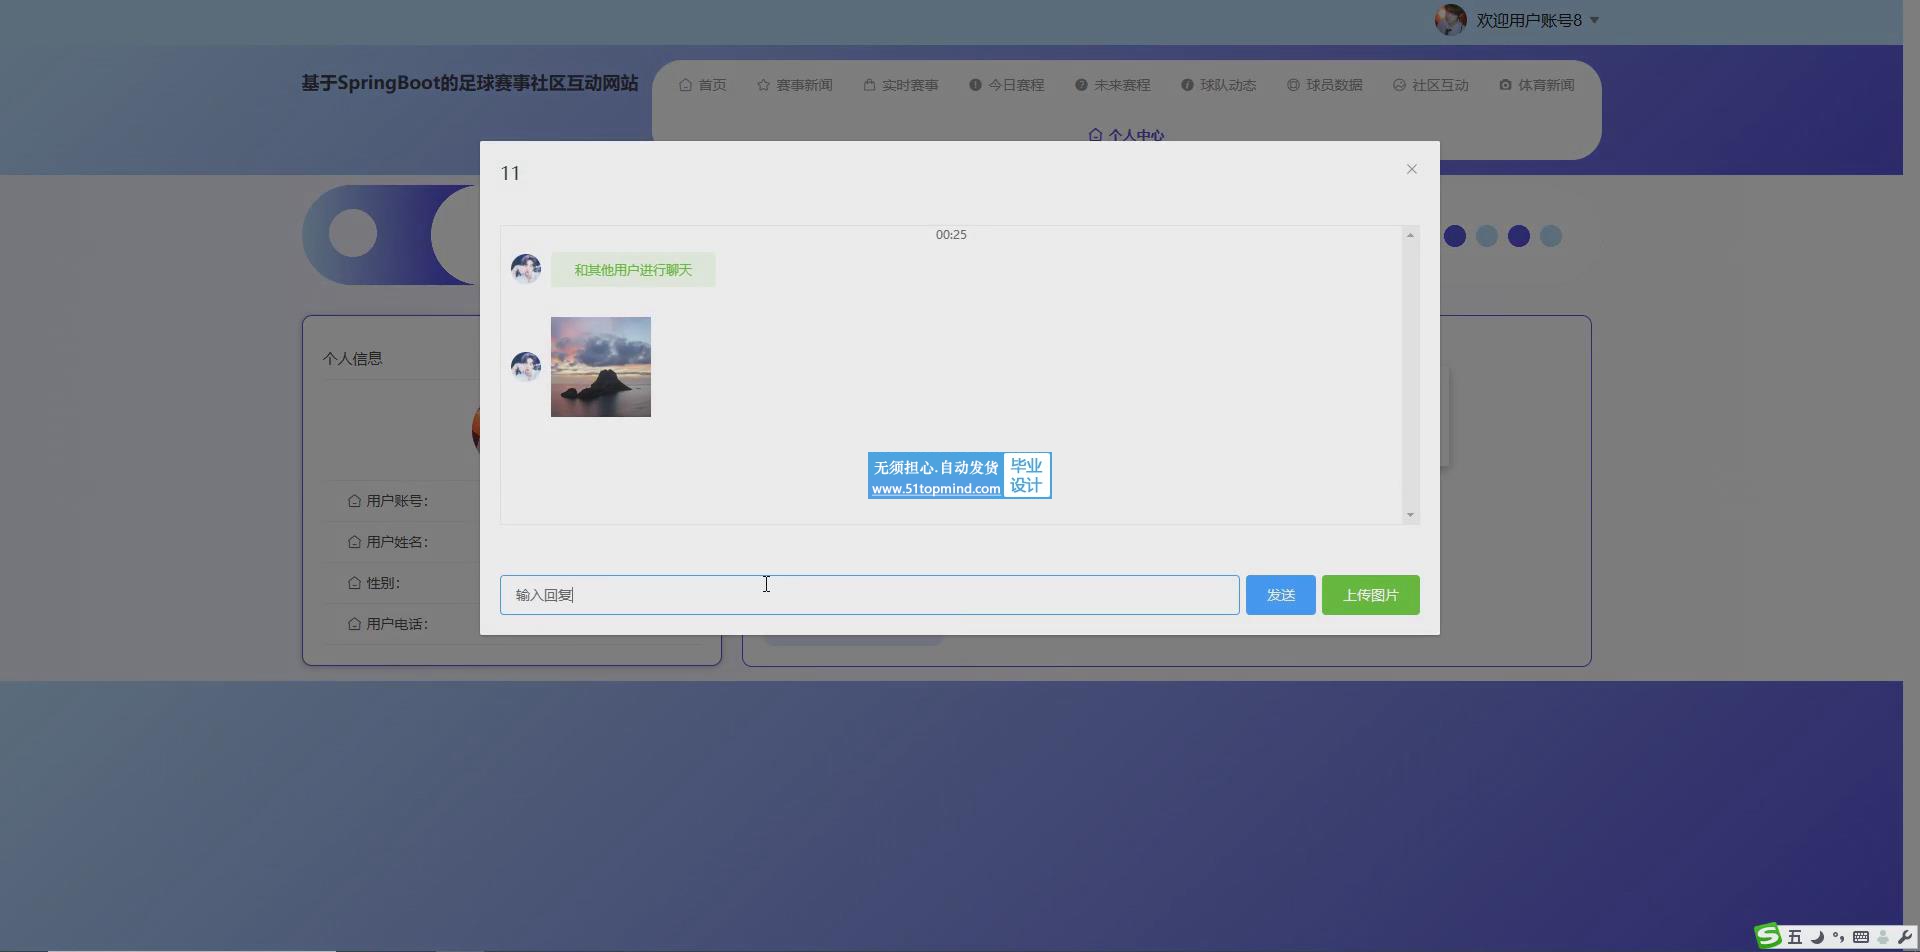Toggle the moon half-width/full-width switch
The height and width of the screenshot is (952, 1920).
(1817, 937)
